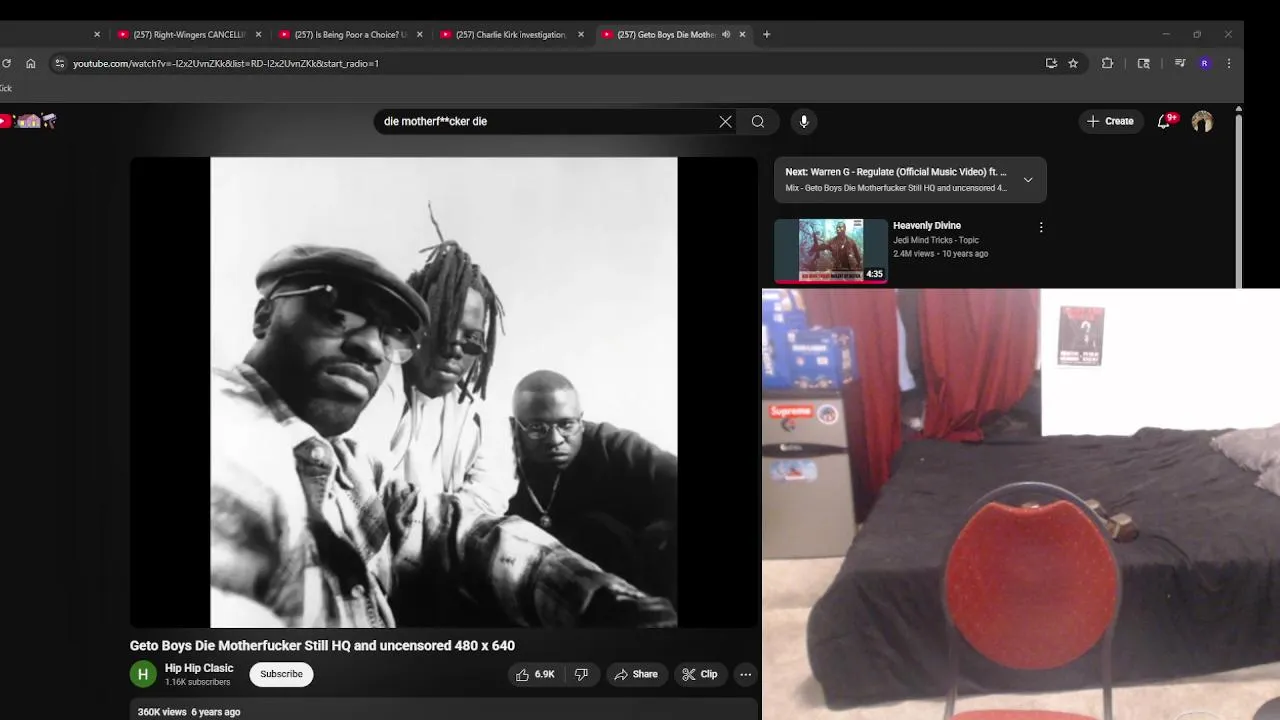The height and width of the screenshot is (720, 1280).
Task: Click the page vertical scrollbar
Action: click(x=1238, y=200)
